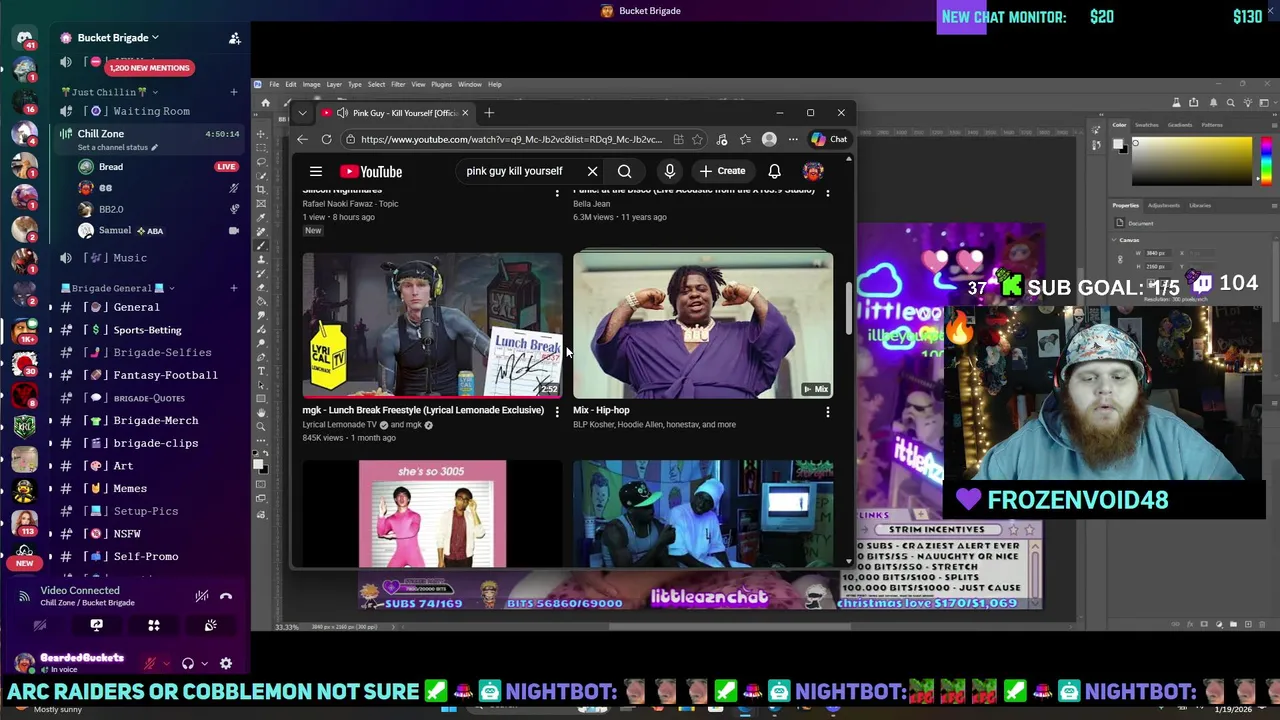Expand the Bucket Brigade server menu
The image size is (1280, 720).
(118, 38)
